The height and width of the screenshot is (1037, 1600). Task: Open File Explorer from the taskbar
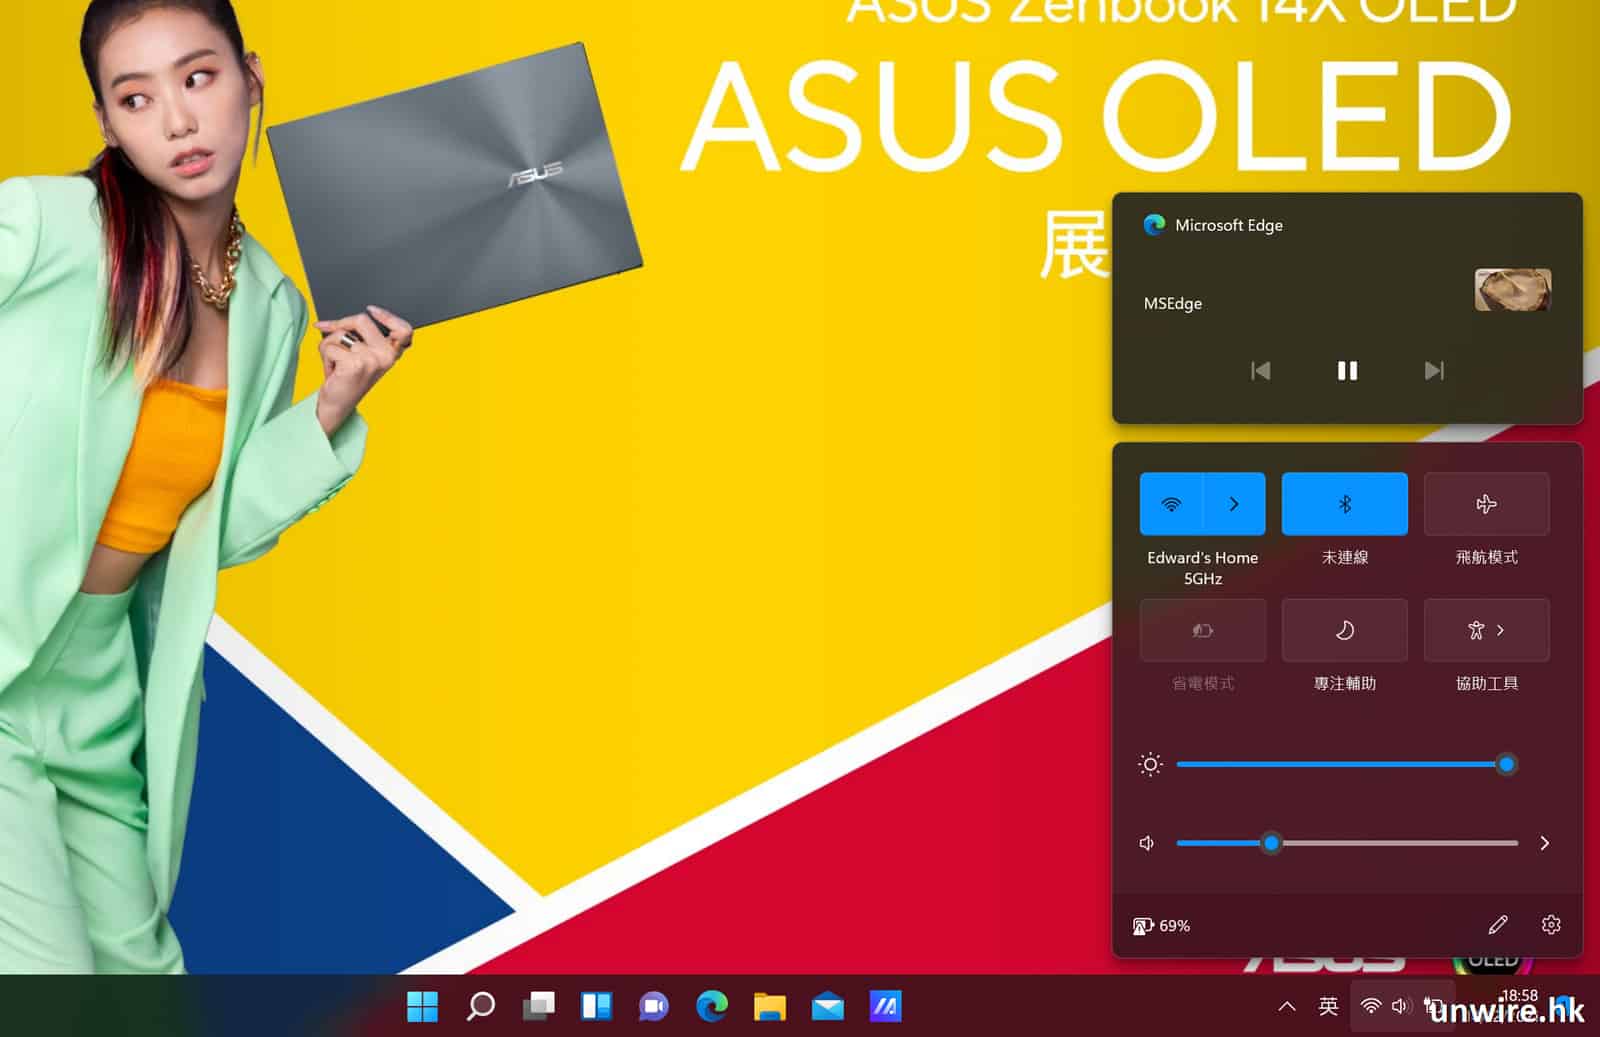tap(770, 1006)
